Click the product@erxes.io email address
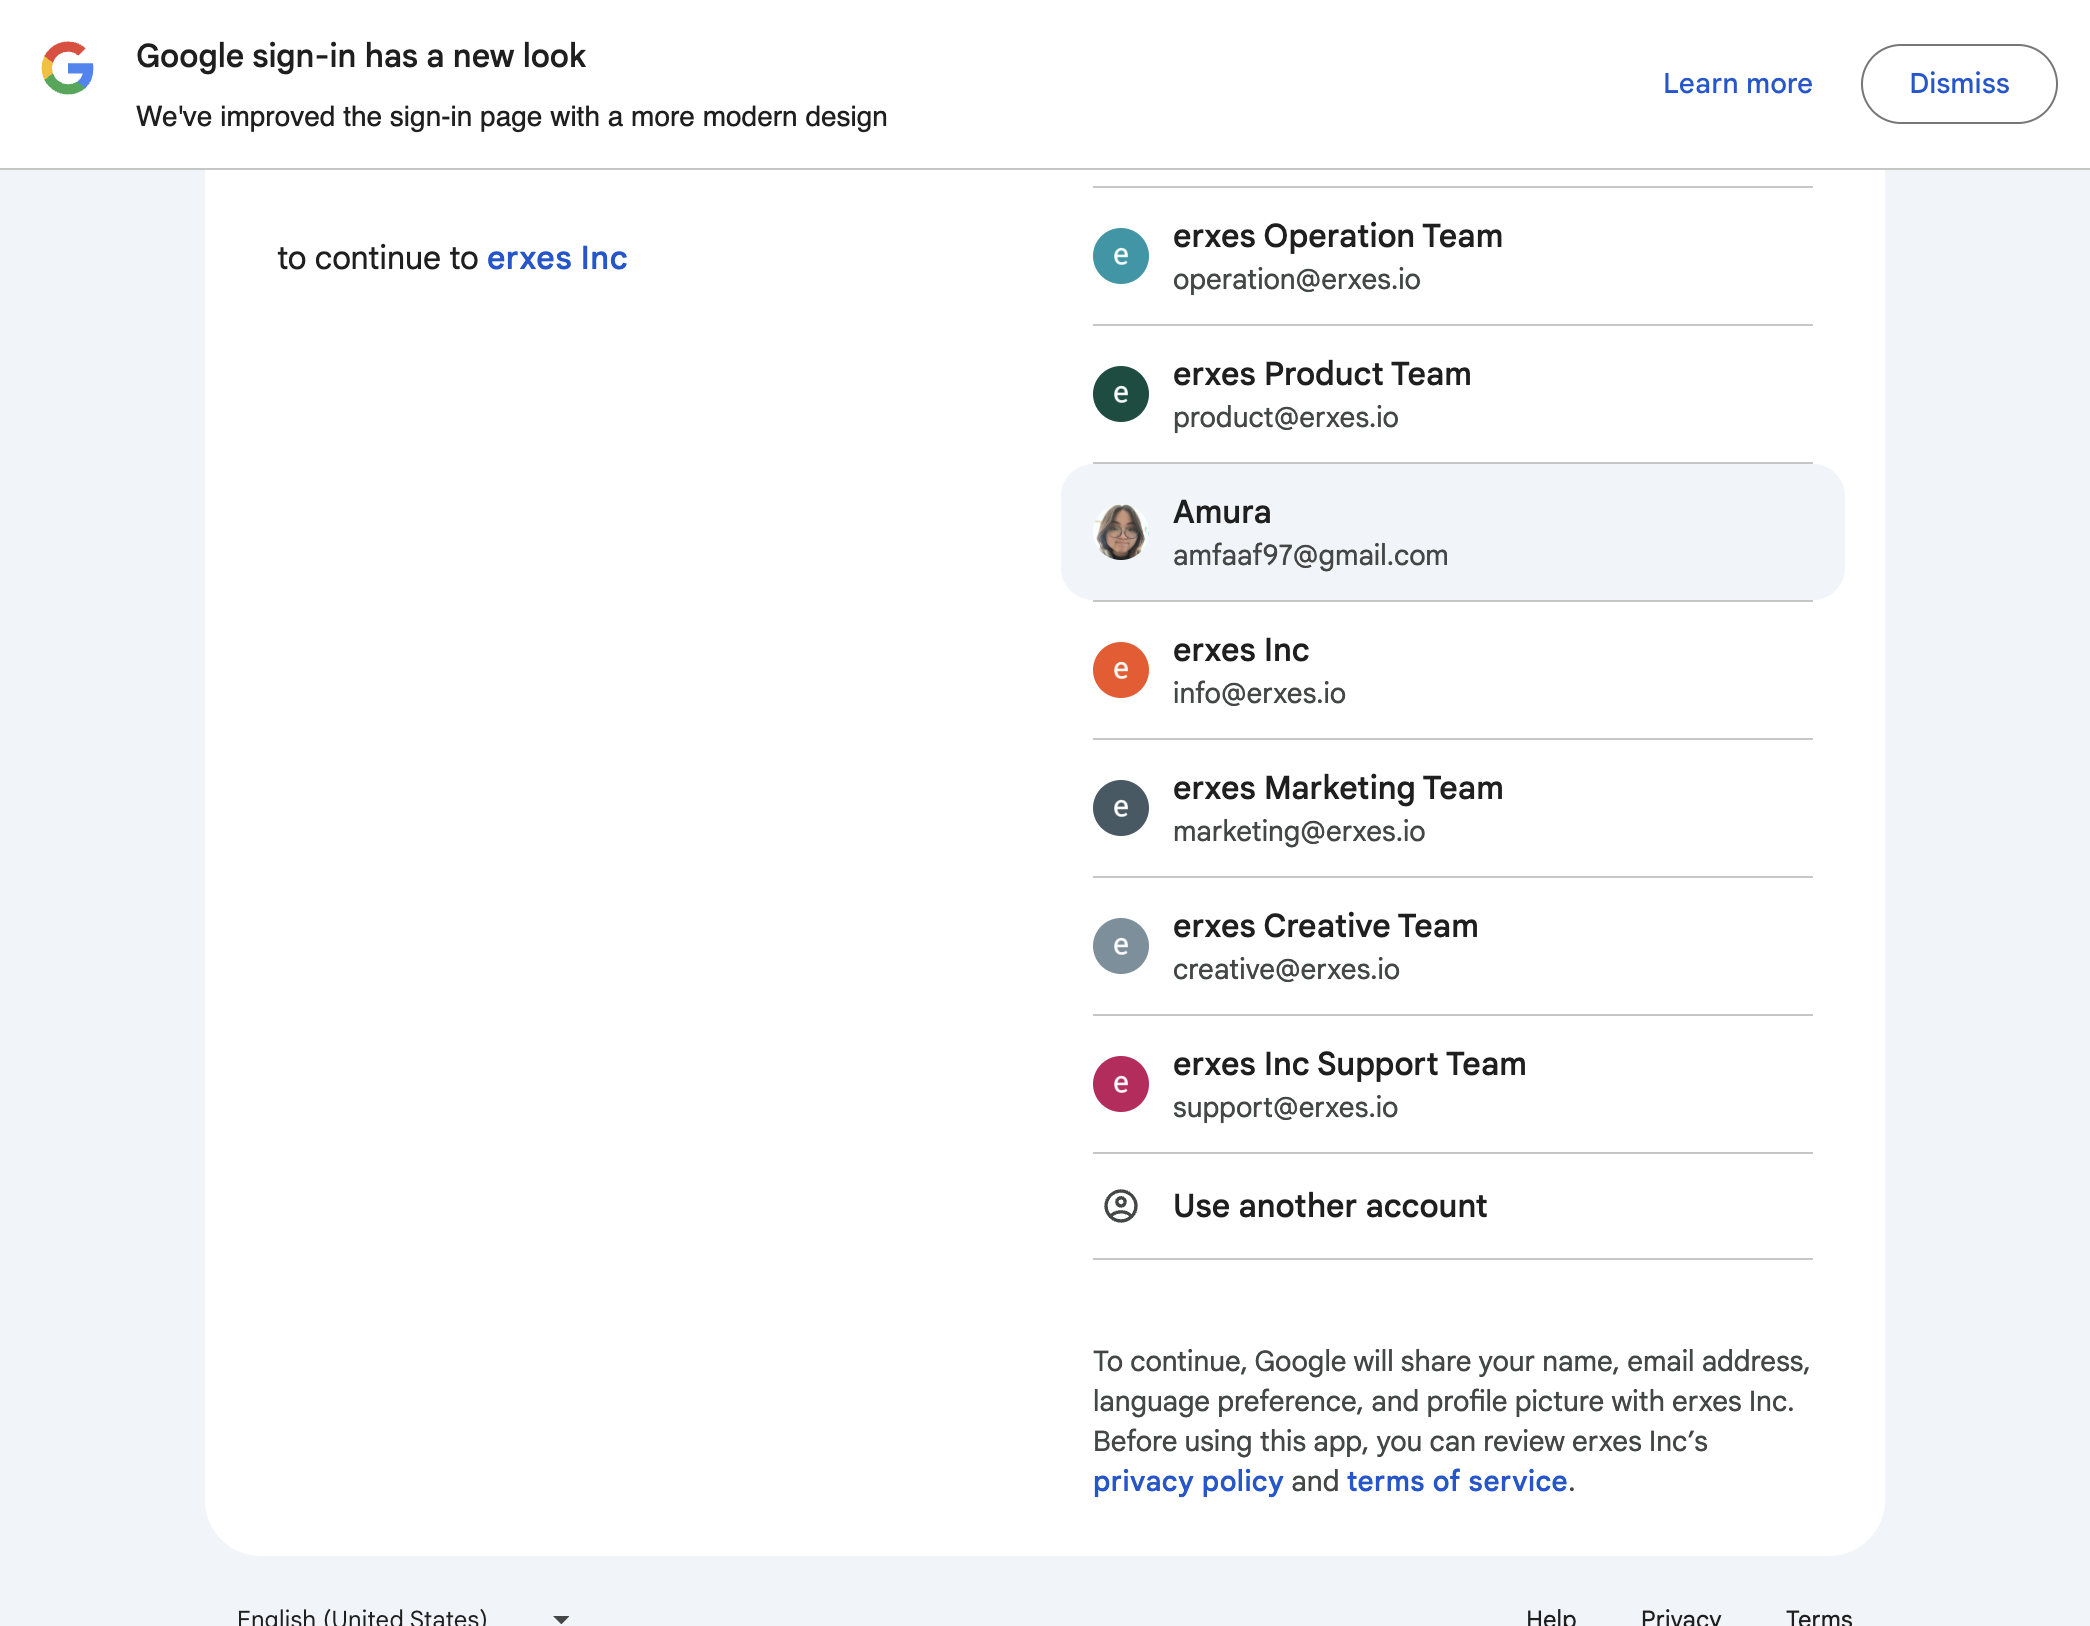Viewport: 2090px width, 1626px height. point(1285,417)
